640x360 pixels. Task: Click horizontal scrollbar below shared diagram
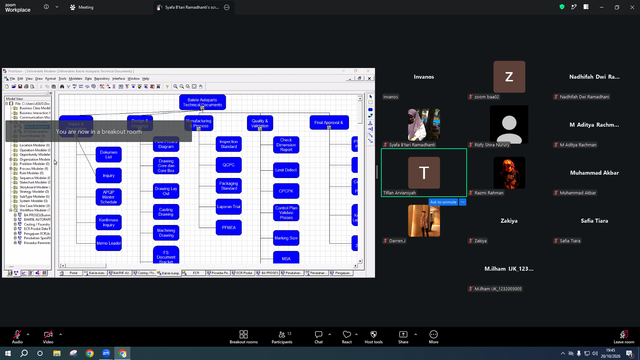(x=209, y=265)
